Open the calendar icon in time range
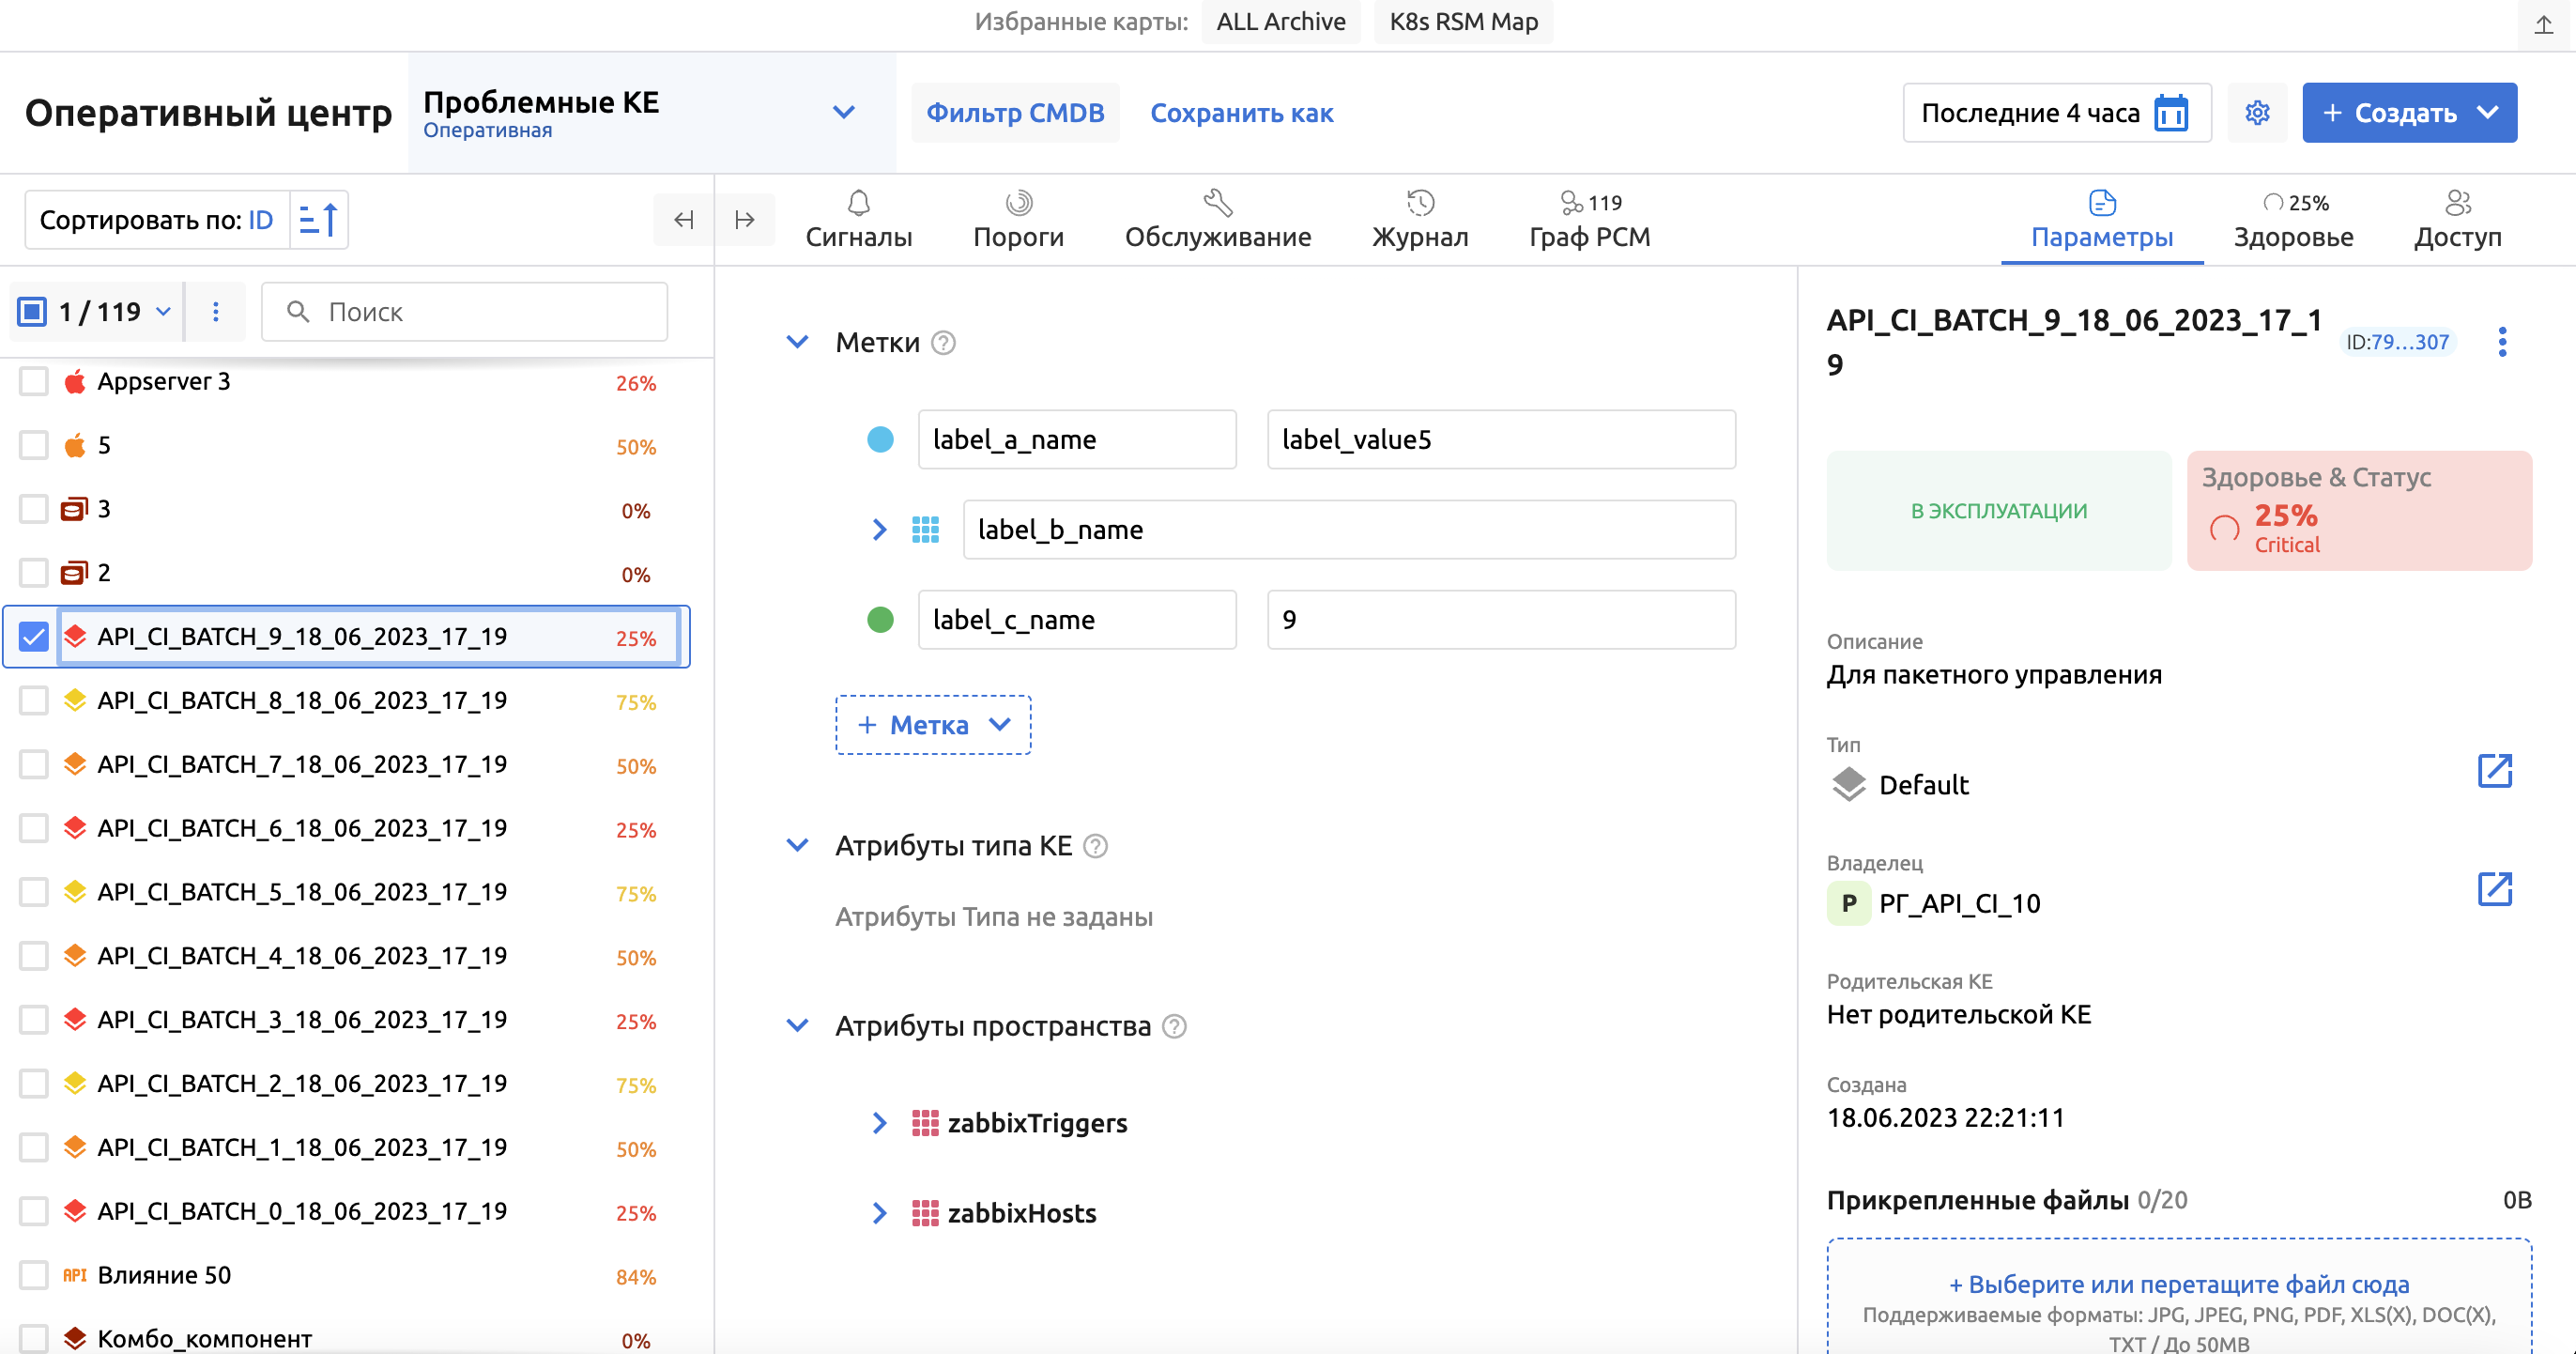 2171,113
